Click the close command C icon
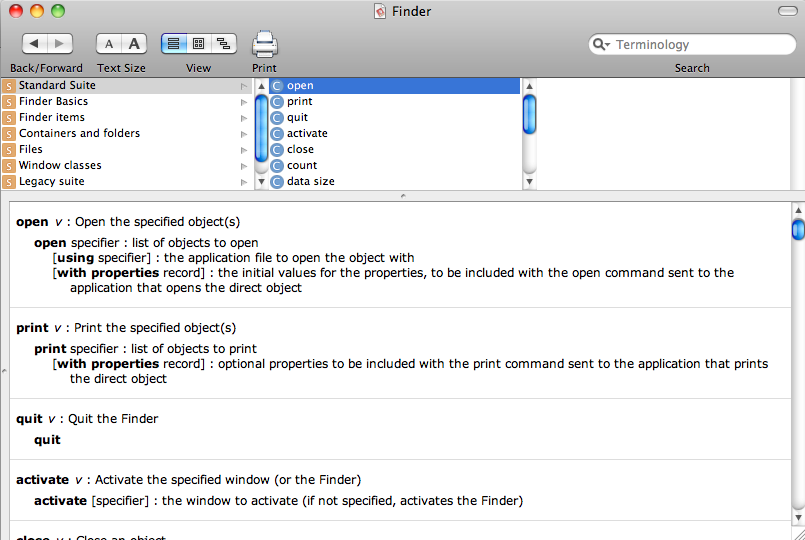 [x=277, y=150]
